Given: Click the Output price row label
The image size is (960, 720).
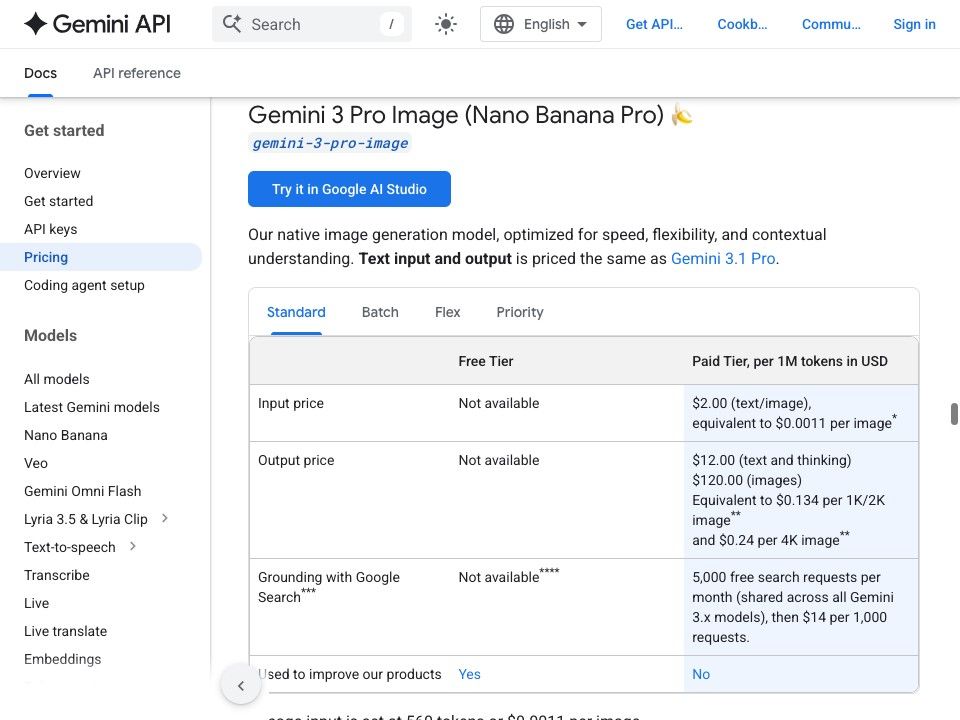Looking at the screenshot, I should coord(296,460).
